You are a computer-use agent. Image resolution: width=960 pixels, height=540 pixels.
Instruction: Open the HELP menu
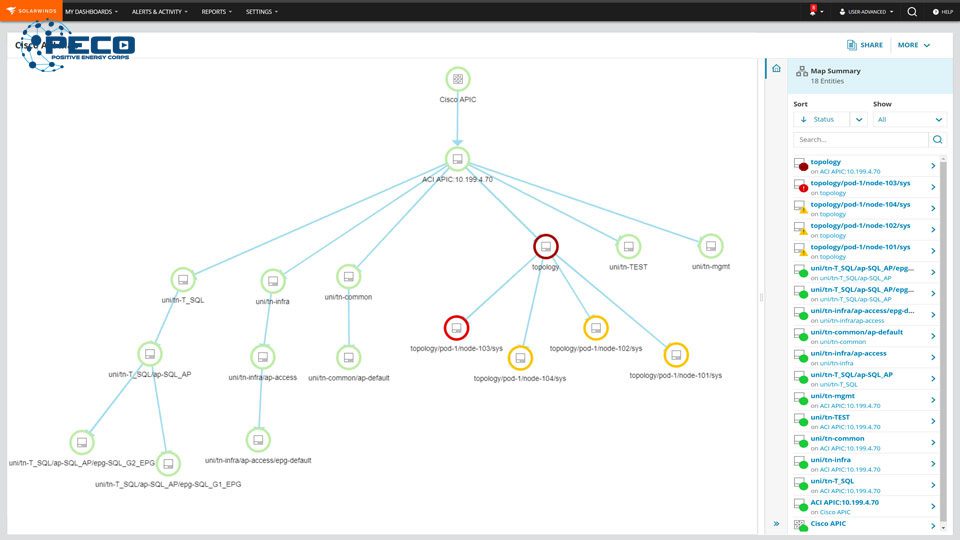click(x=943, y=12)
